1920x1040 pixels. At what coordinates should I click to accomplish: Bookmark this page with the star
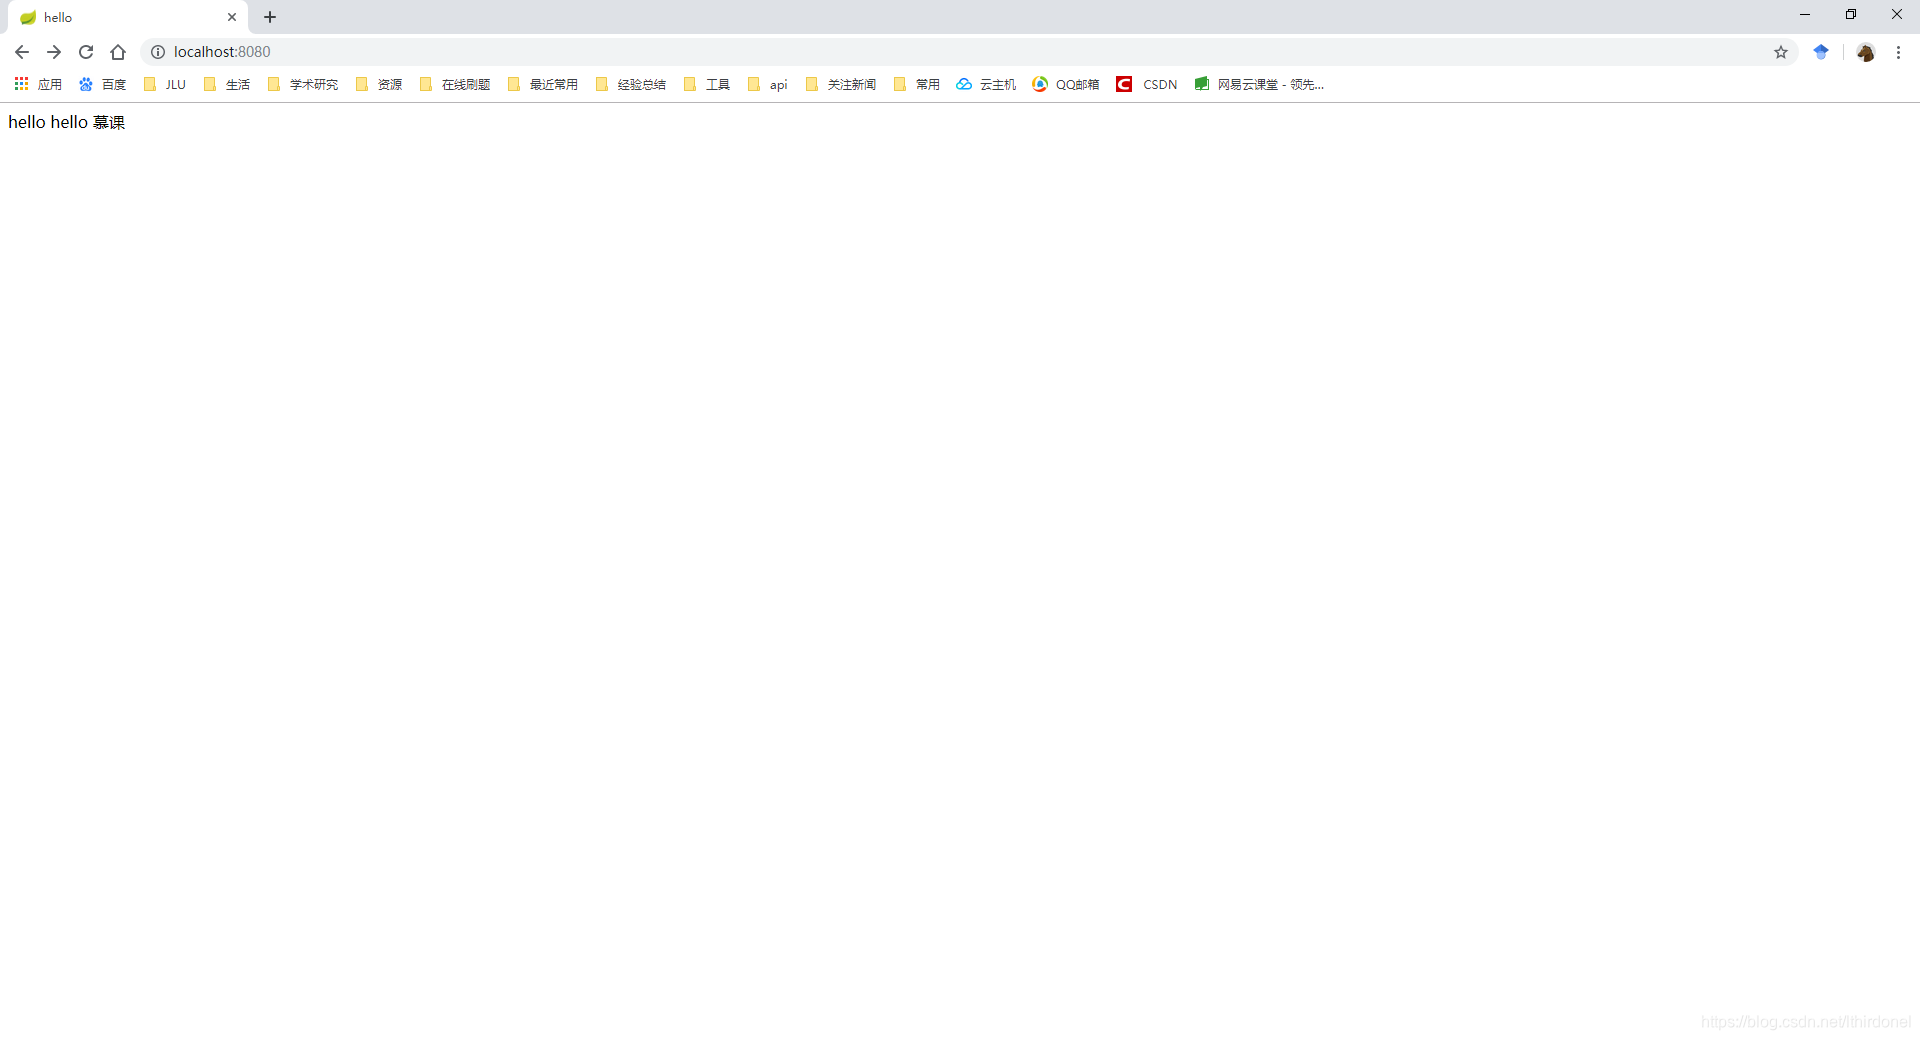click(1781, 52)
